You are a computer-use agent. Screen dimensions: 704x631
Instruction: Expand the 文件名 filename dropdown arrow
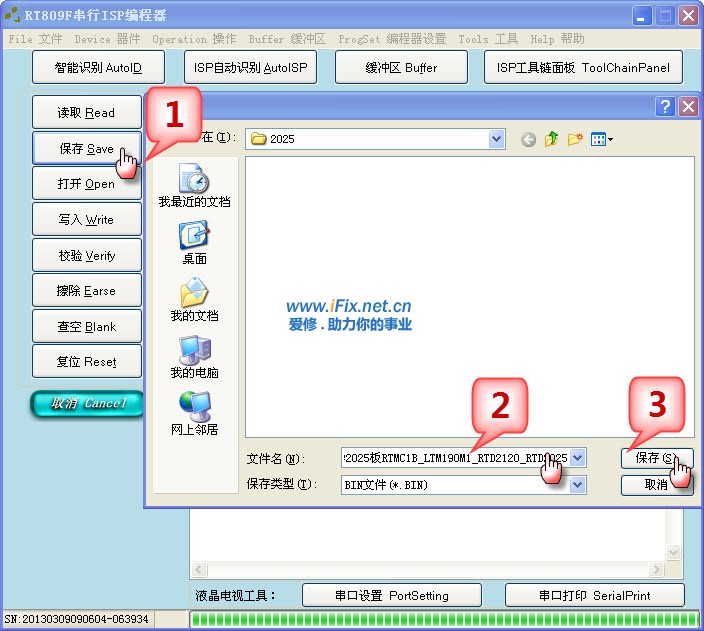coord(578,458)
